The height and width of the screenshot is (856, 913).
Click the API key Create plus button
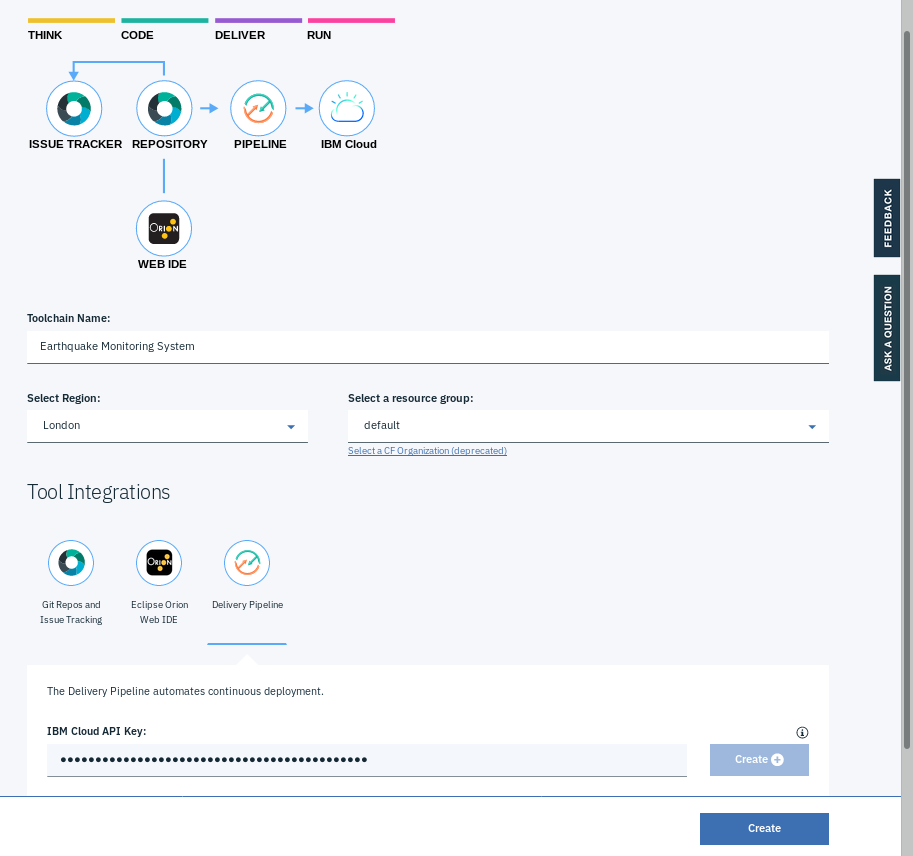pyautogui.click(x=759, y=760)
